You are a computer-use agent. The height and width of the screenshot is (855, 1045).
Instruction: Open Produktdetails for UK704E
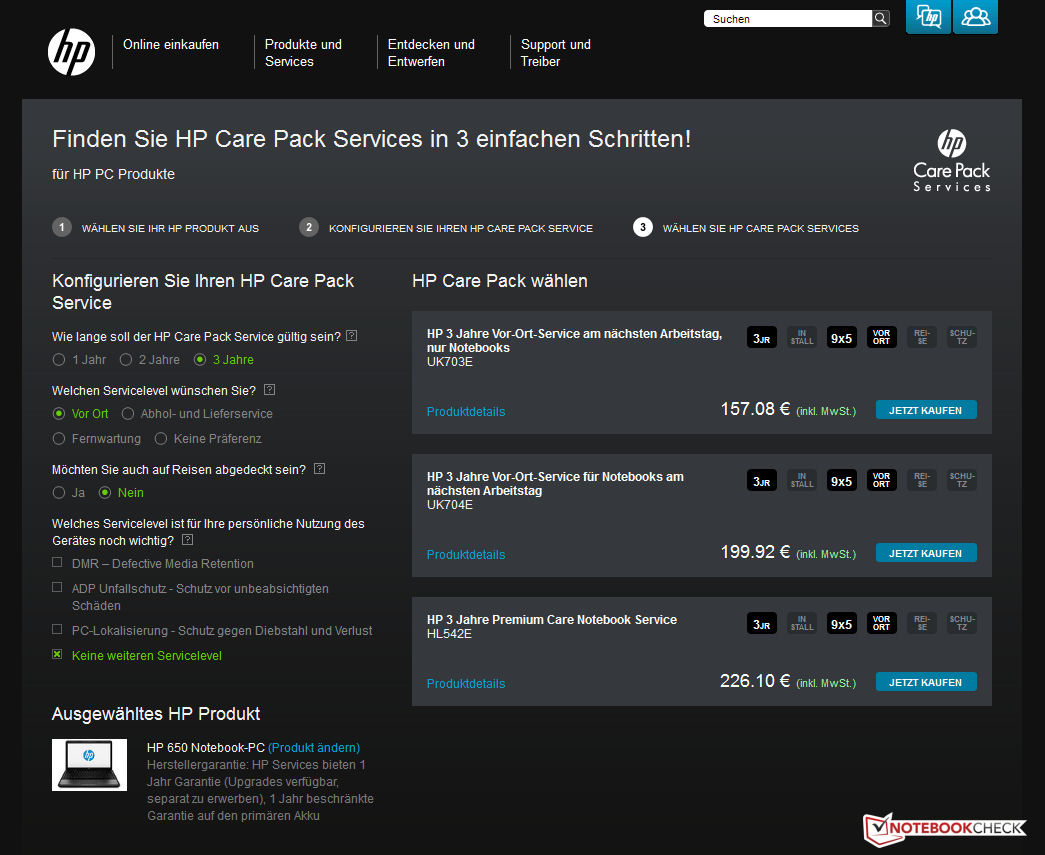pos(466,554)
